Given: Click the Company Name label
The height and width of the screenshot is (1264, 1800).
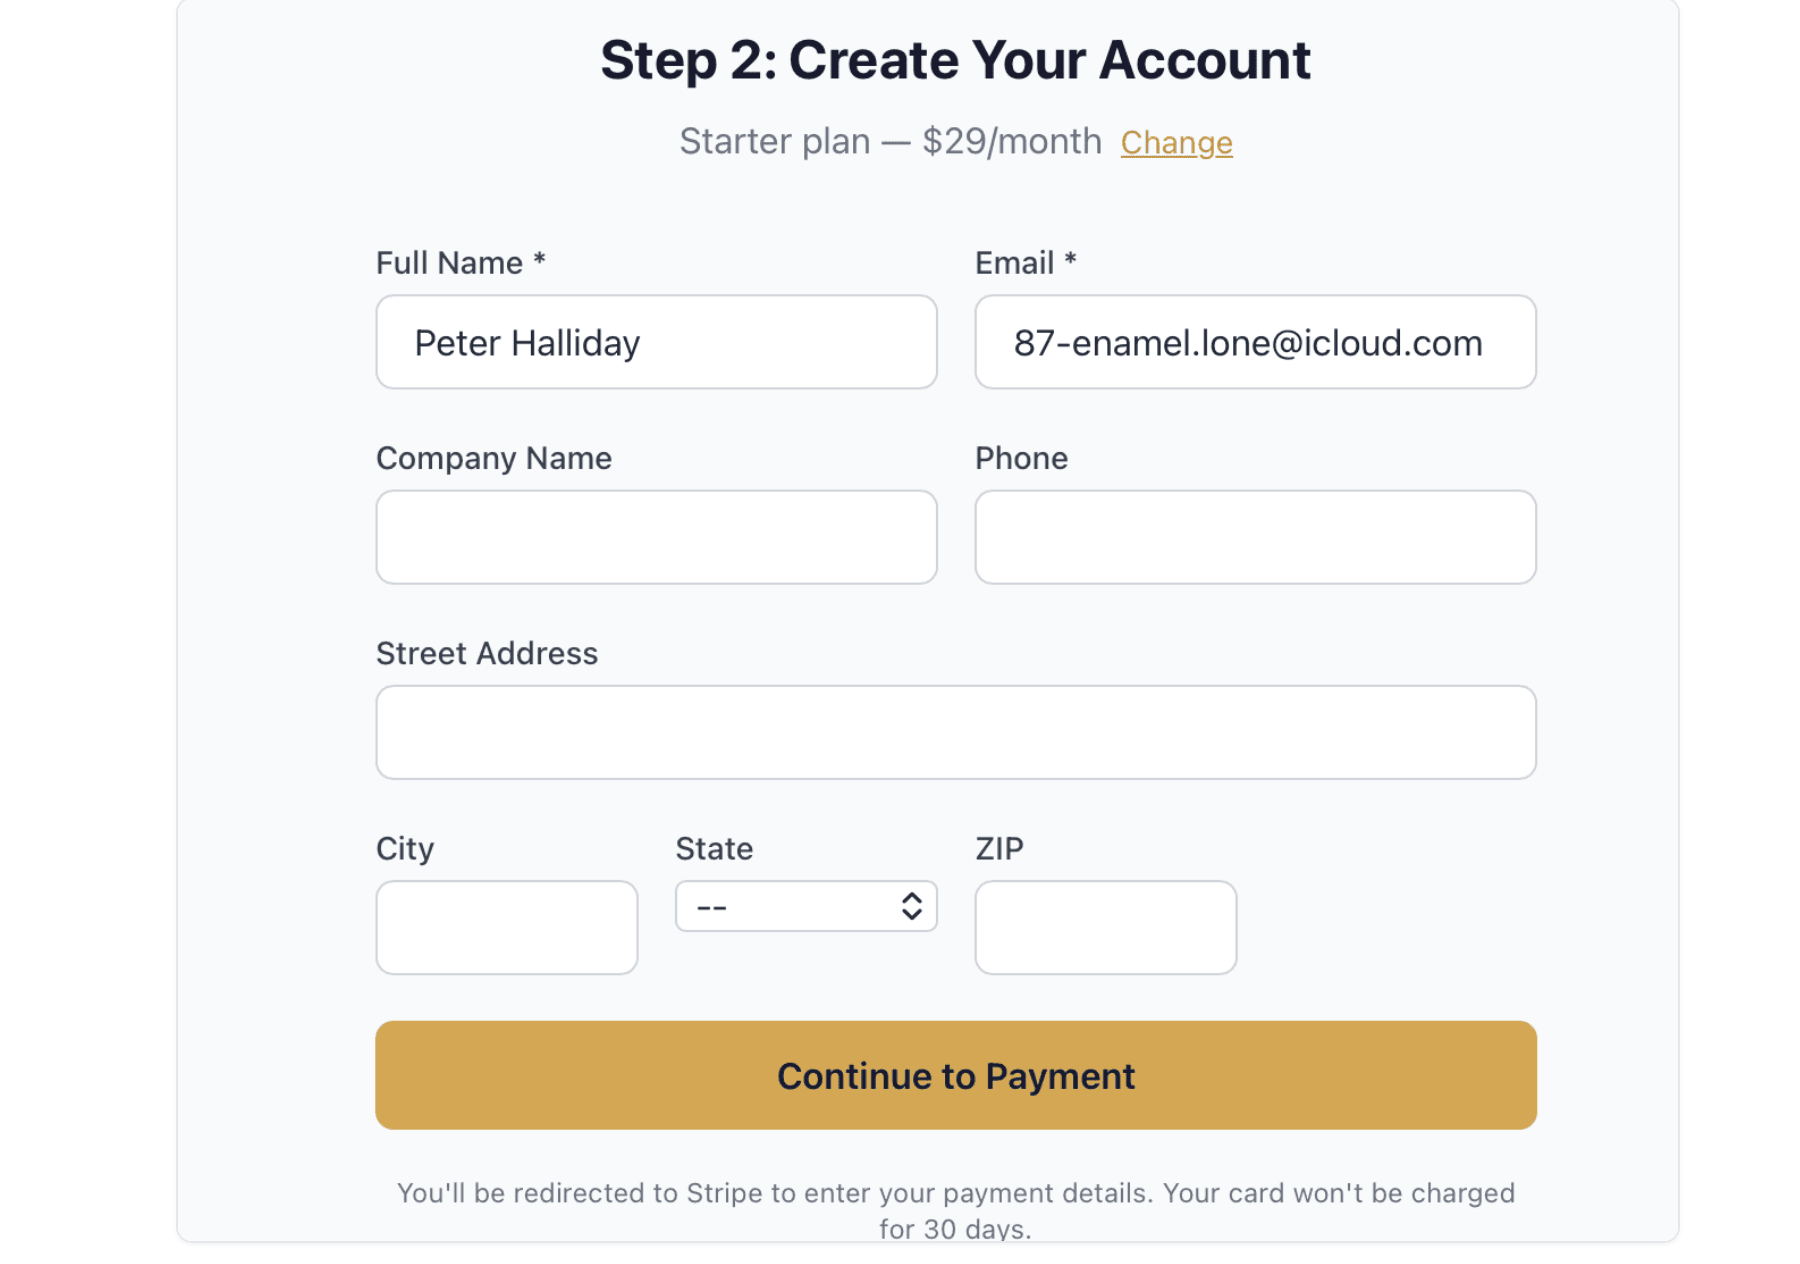Looking at the screenshot, I should pos(493,458).
